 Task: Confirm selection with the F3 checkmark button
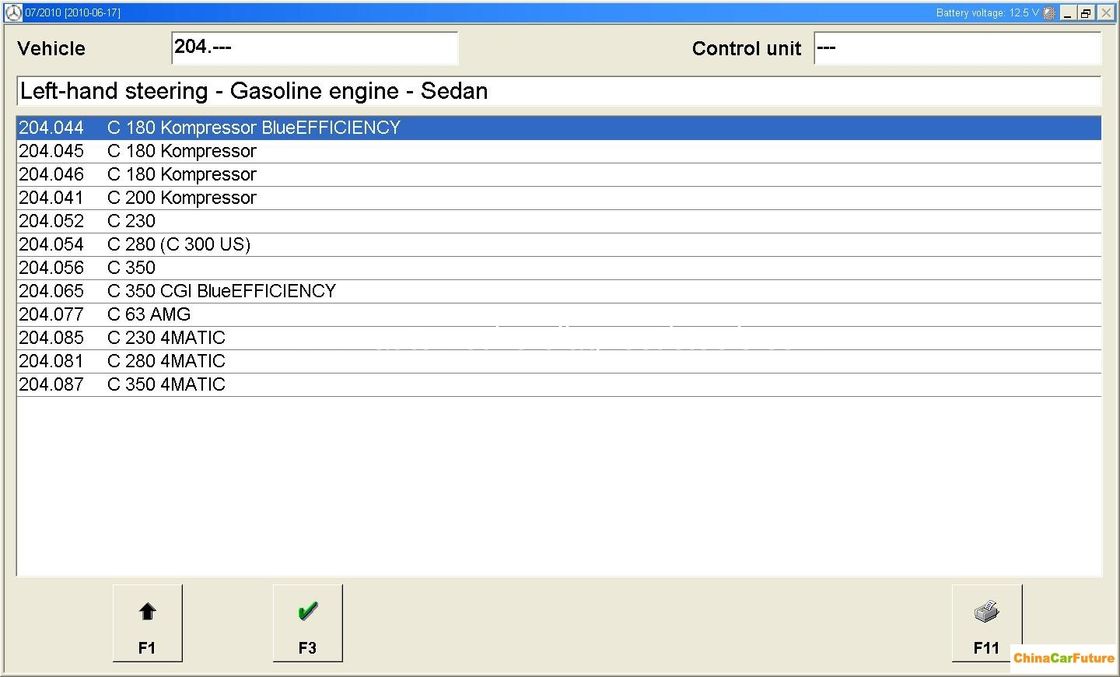coord(307,623)
